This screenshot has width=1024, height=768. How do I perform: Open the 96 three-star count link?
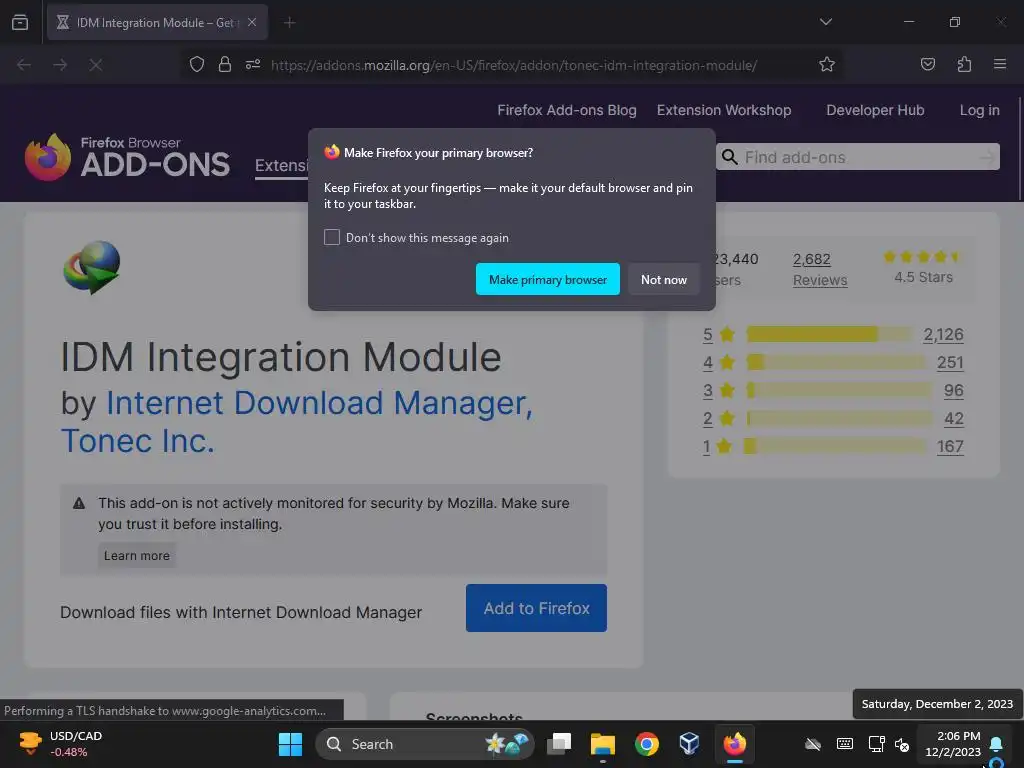click(x=953, y=391)
